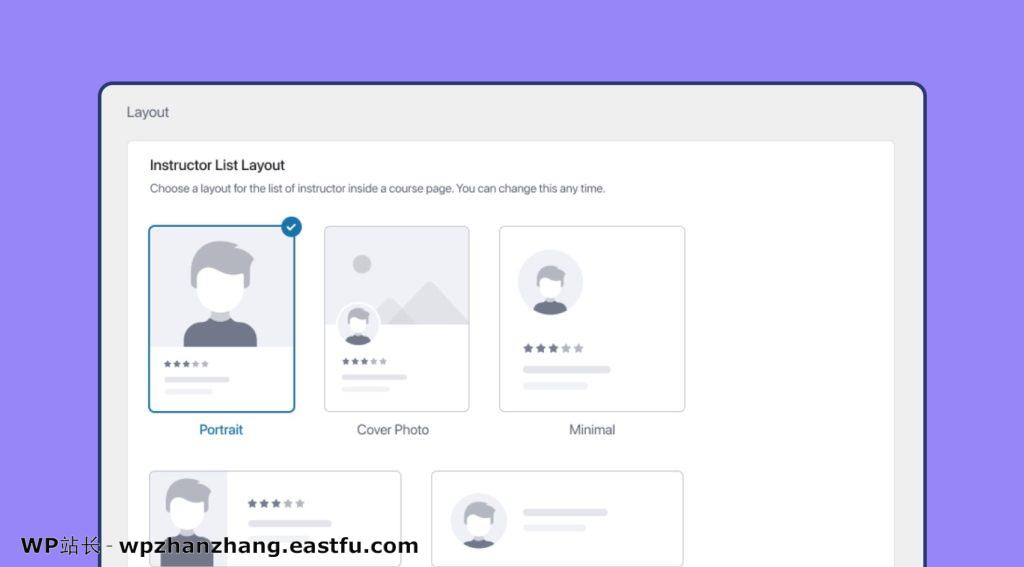Click the Minimal label

[x=592, y=430]
